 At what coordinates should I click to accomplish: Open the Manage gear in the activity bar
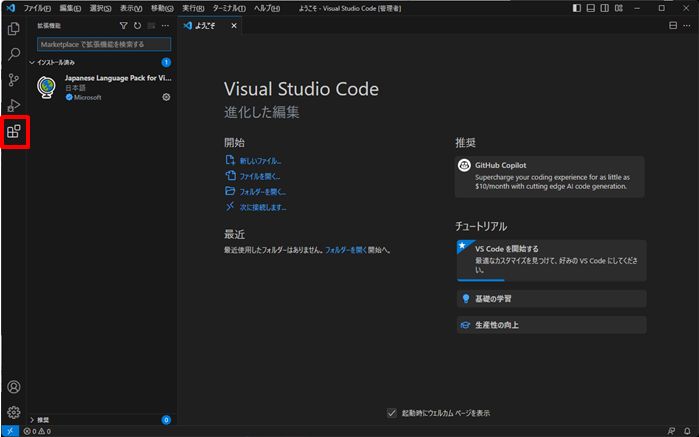pos(14,412)
